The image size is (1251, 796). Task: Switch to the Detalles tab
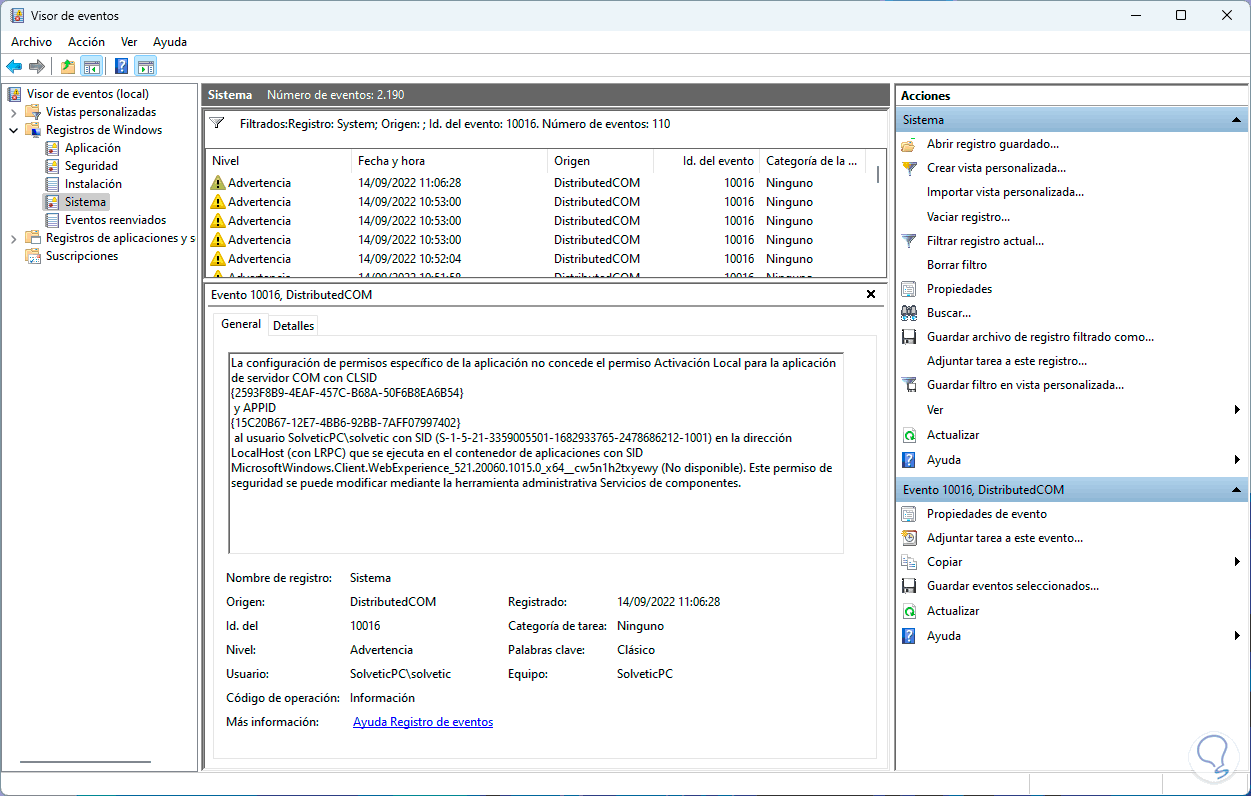click(293, 325)
